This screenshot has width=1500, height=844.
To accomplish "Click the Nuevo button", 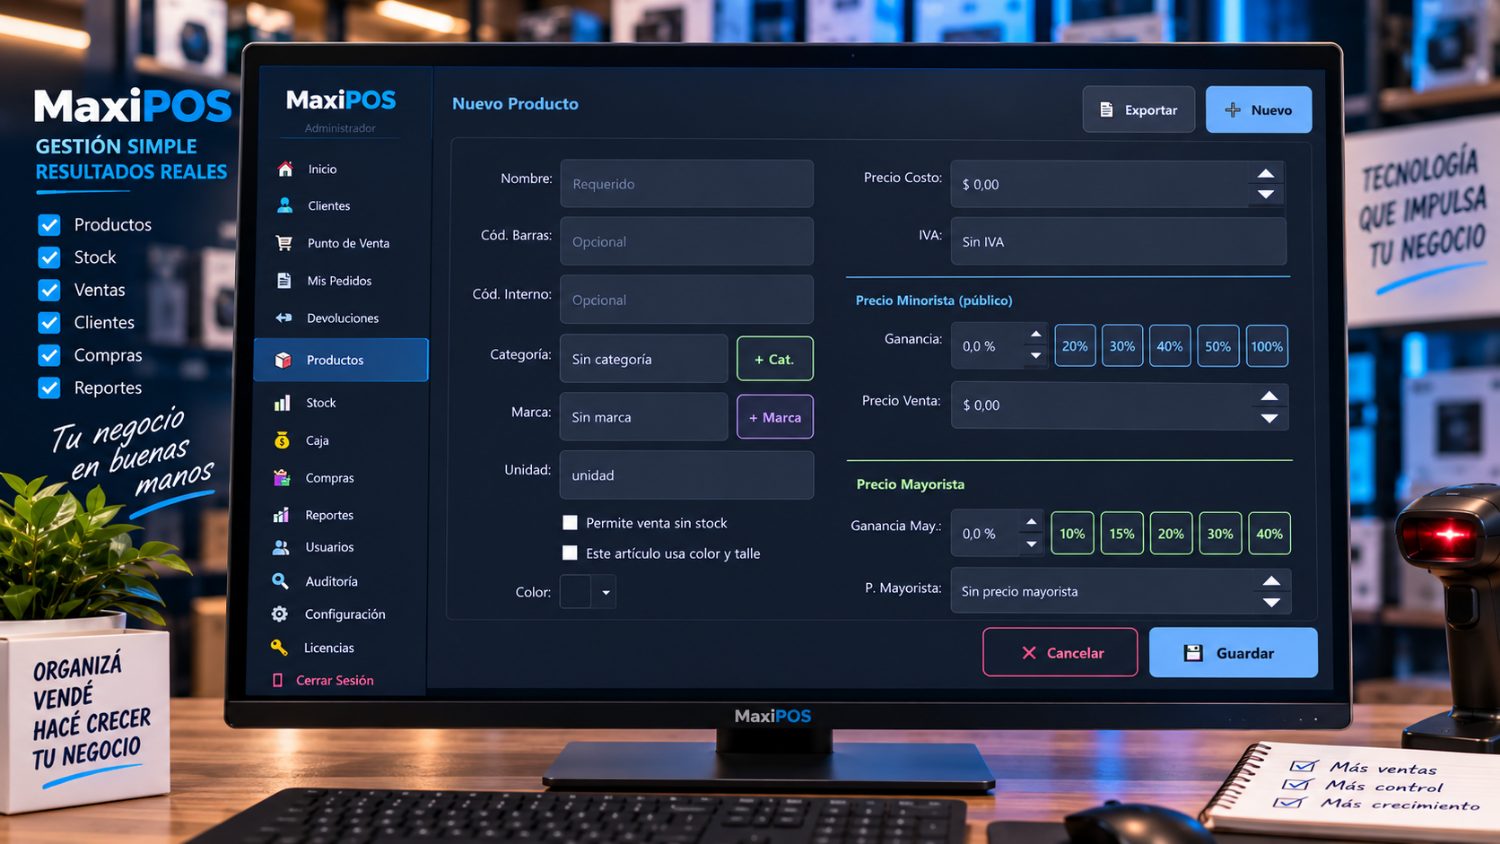I will (1259, 110).
